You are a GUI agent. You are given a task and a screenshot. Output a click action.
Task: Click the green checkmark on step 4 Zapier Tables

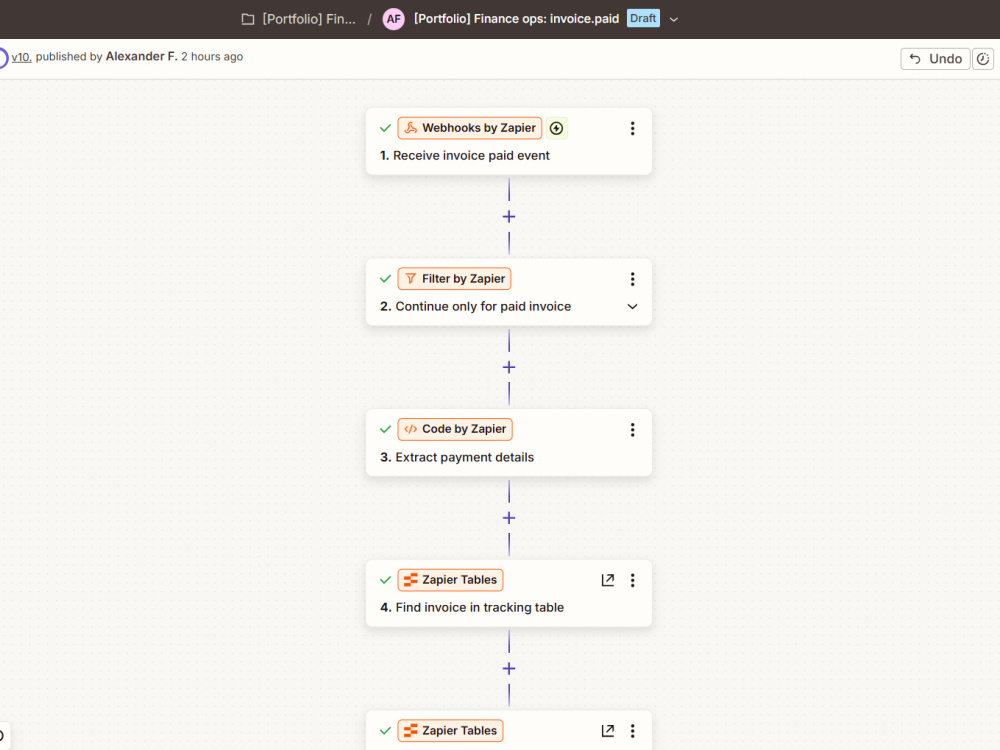385,580
